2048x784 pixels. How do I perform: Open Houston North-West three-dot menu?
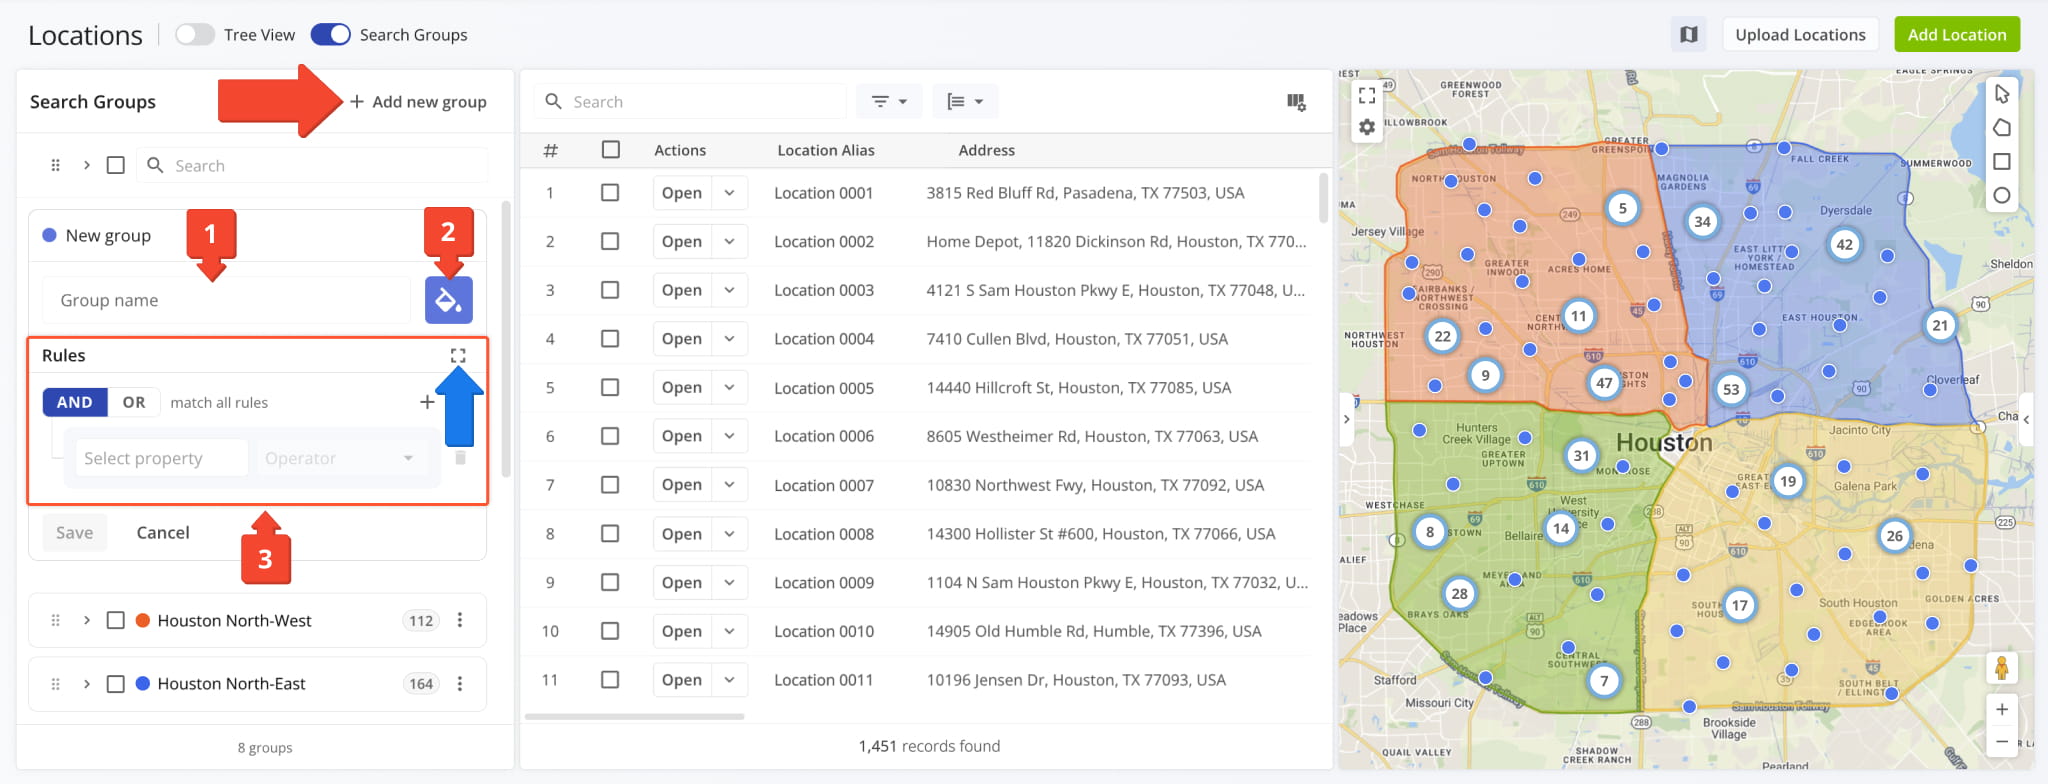(460, 620)
